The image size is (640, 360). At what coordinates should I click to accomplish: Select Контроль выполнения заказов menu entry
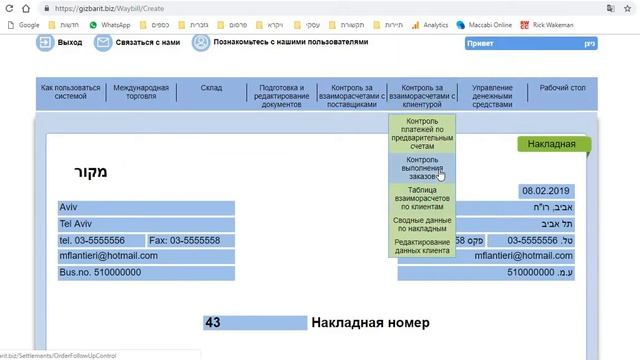click(x=422, y=168)
